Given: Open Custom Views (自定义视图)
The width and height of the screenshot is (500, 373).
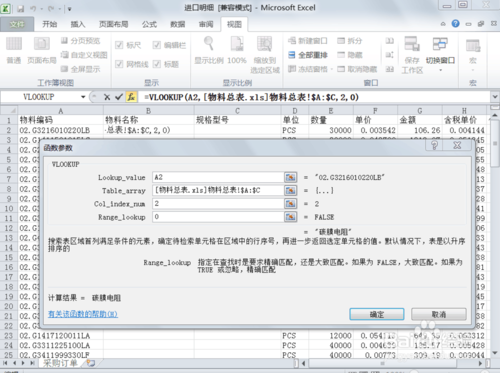Looking at the screenshot, I should (x=84, y=55).
